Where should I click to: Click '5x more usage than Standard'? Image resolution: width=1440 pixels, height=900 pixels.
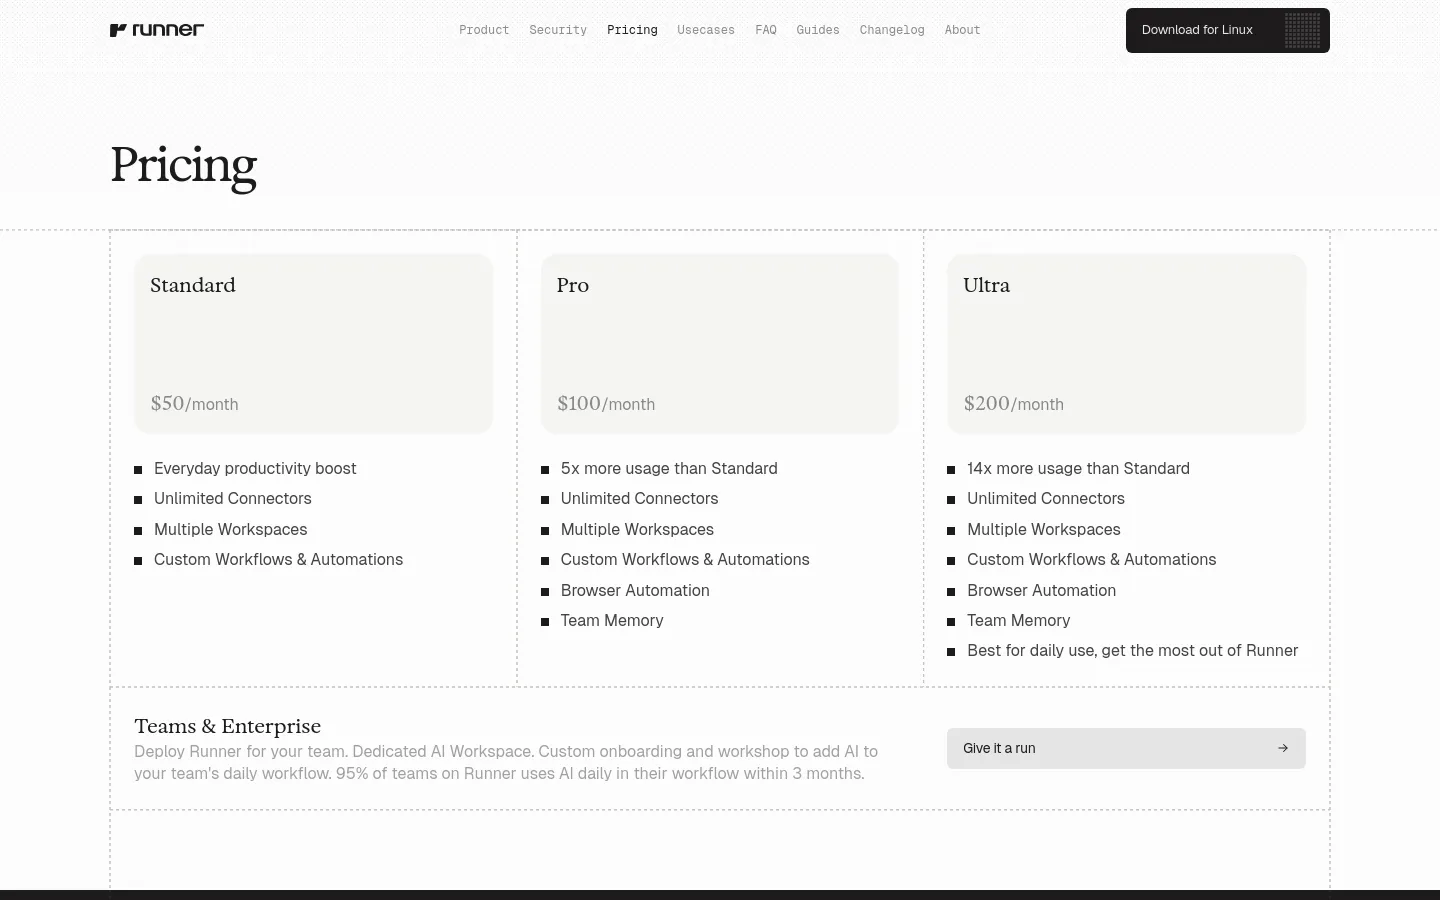tap(669, 468)
